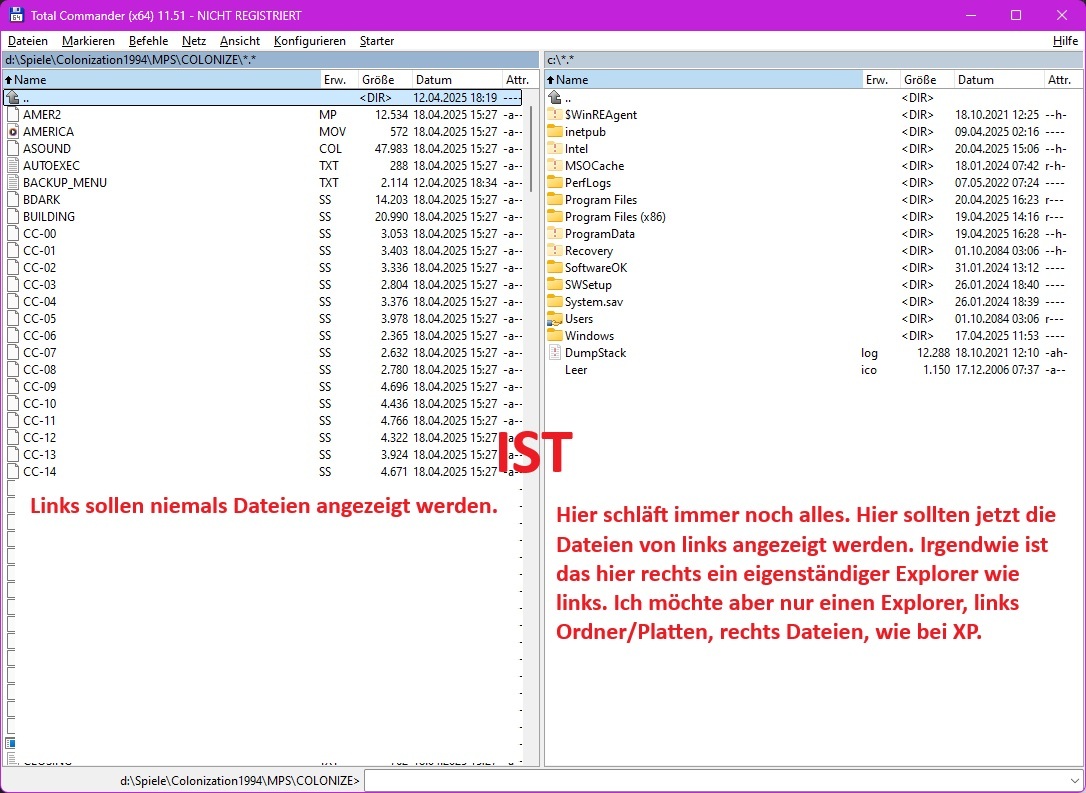
Task: Sort the right panel by Größe column
Action: [927, 80]
